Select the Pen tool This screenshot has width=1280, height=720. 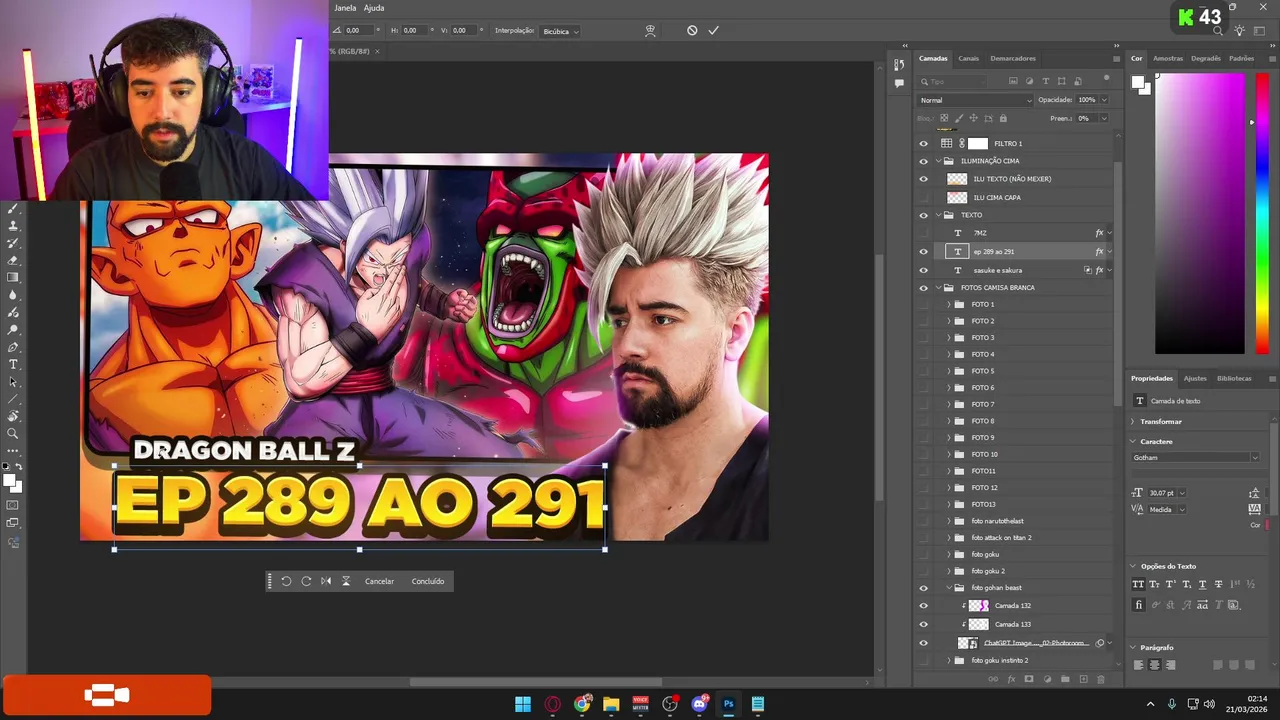(x=13, y=347)
